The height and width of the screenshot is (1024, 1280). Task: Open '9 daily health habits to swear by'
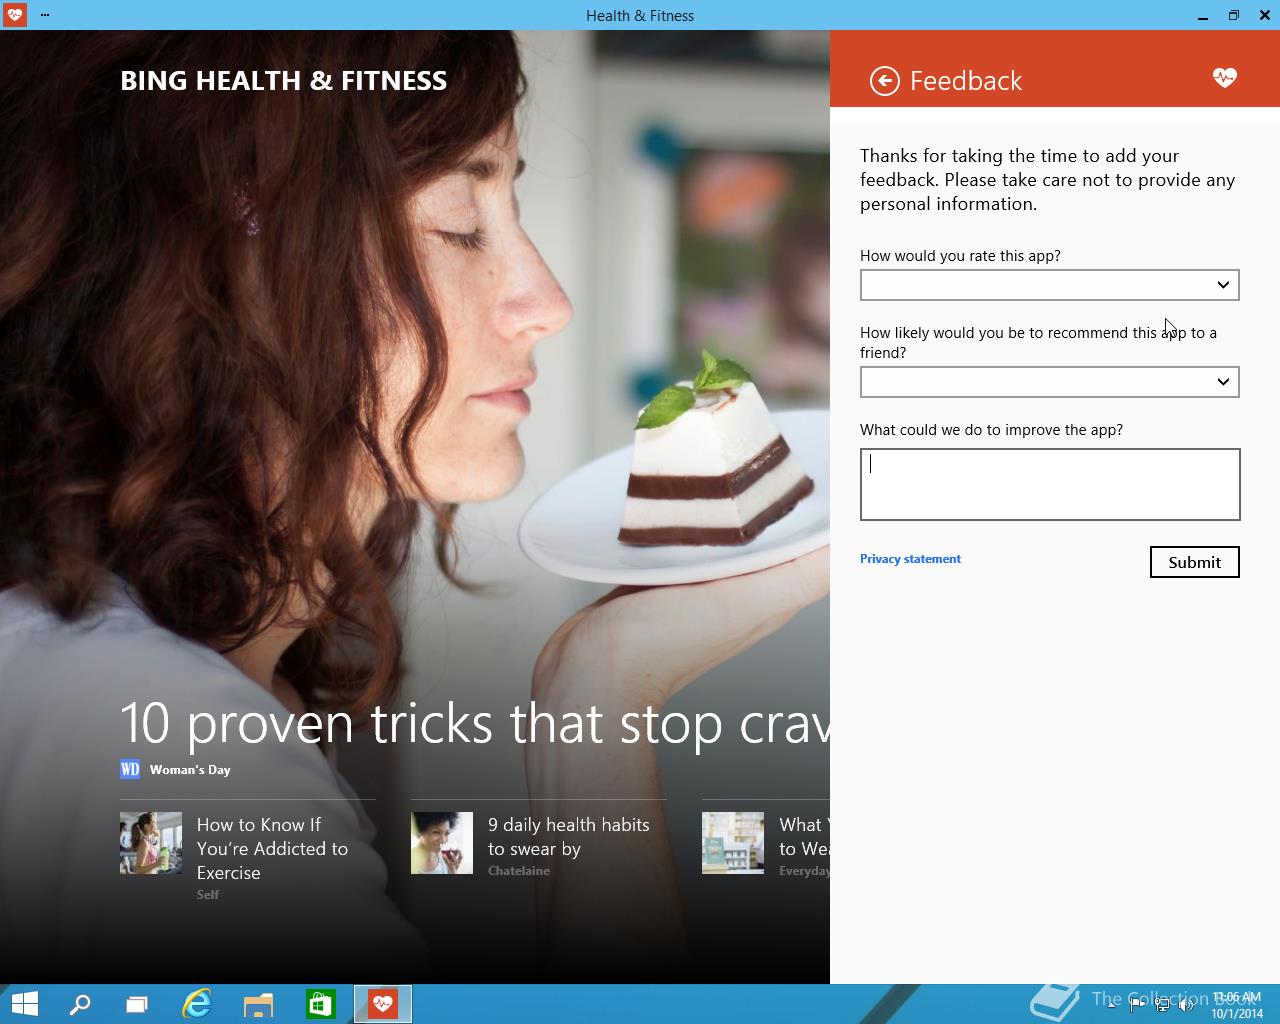[568, 837]
